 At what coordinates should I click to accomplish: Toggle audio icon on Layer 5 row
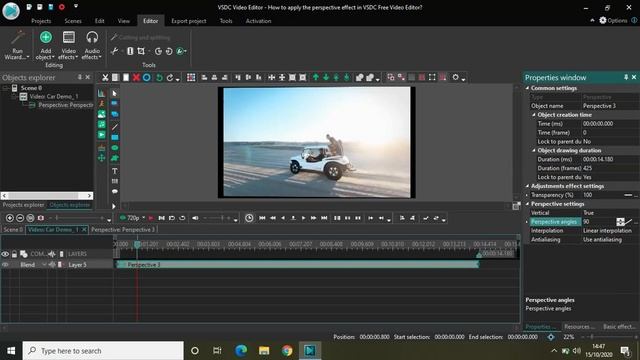coord(52,265)
